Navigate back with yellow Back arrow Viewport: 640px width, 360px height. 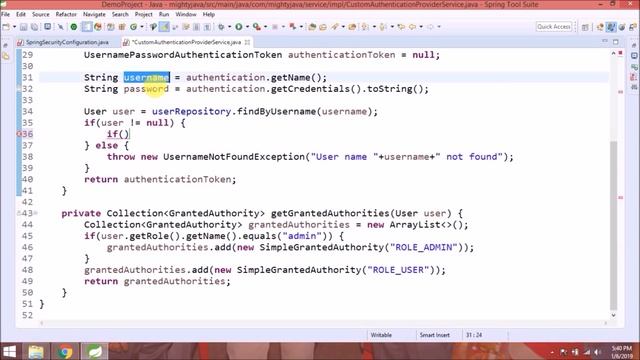tap(412, 27)
